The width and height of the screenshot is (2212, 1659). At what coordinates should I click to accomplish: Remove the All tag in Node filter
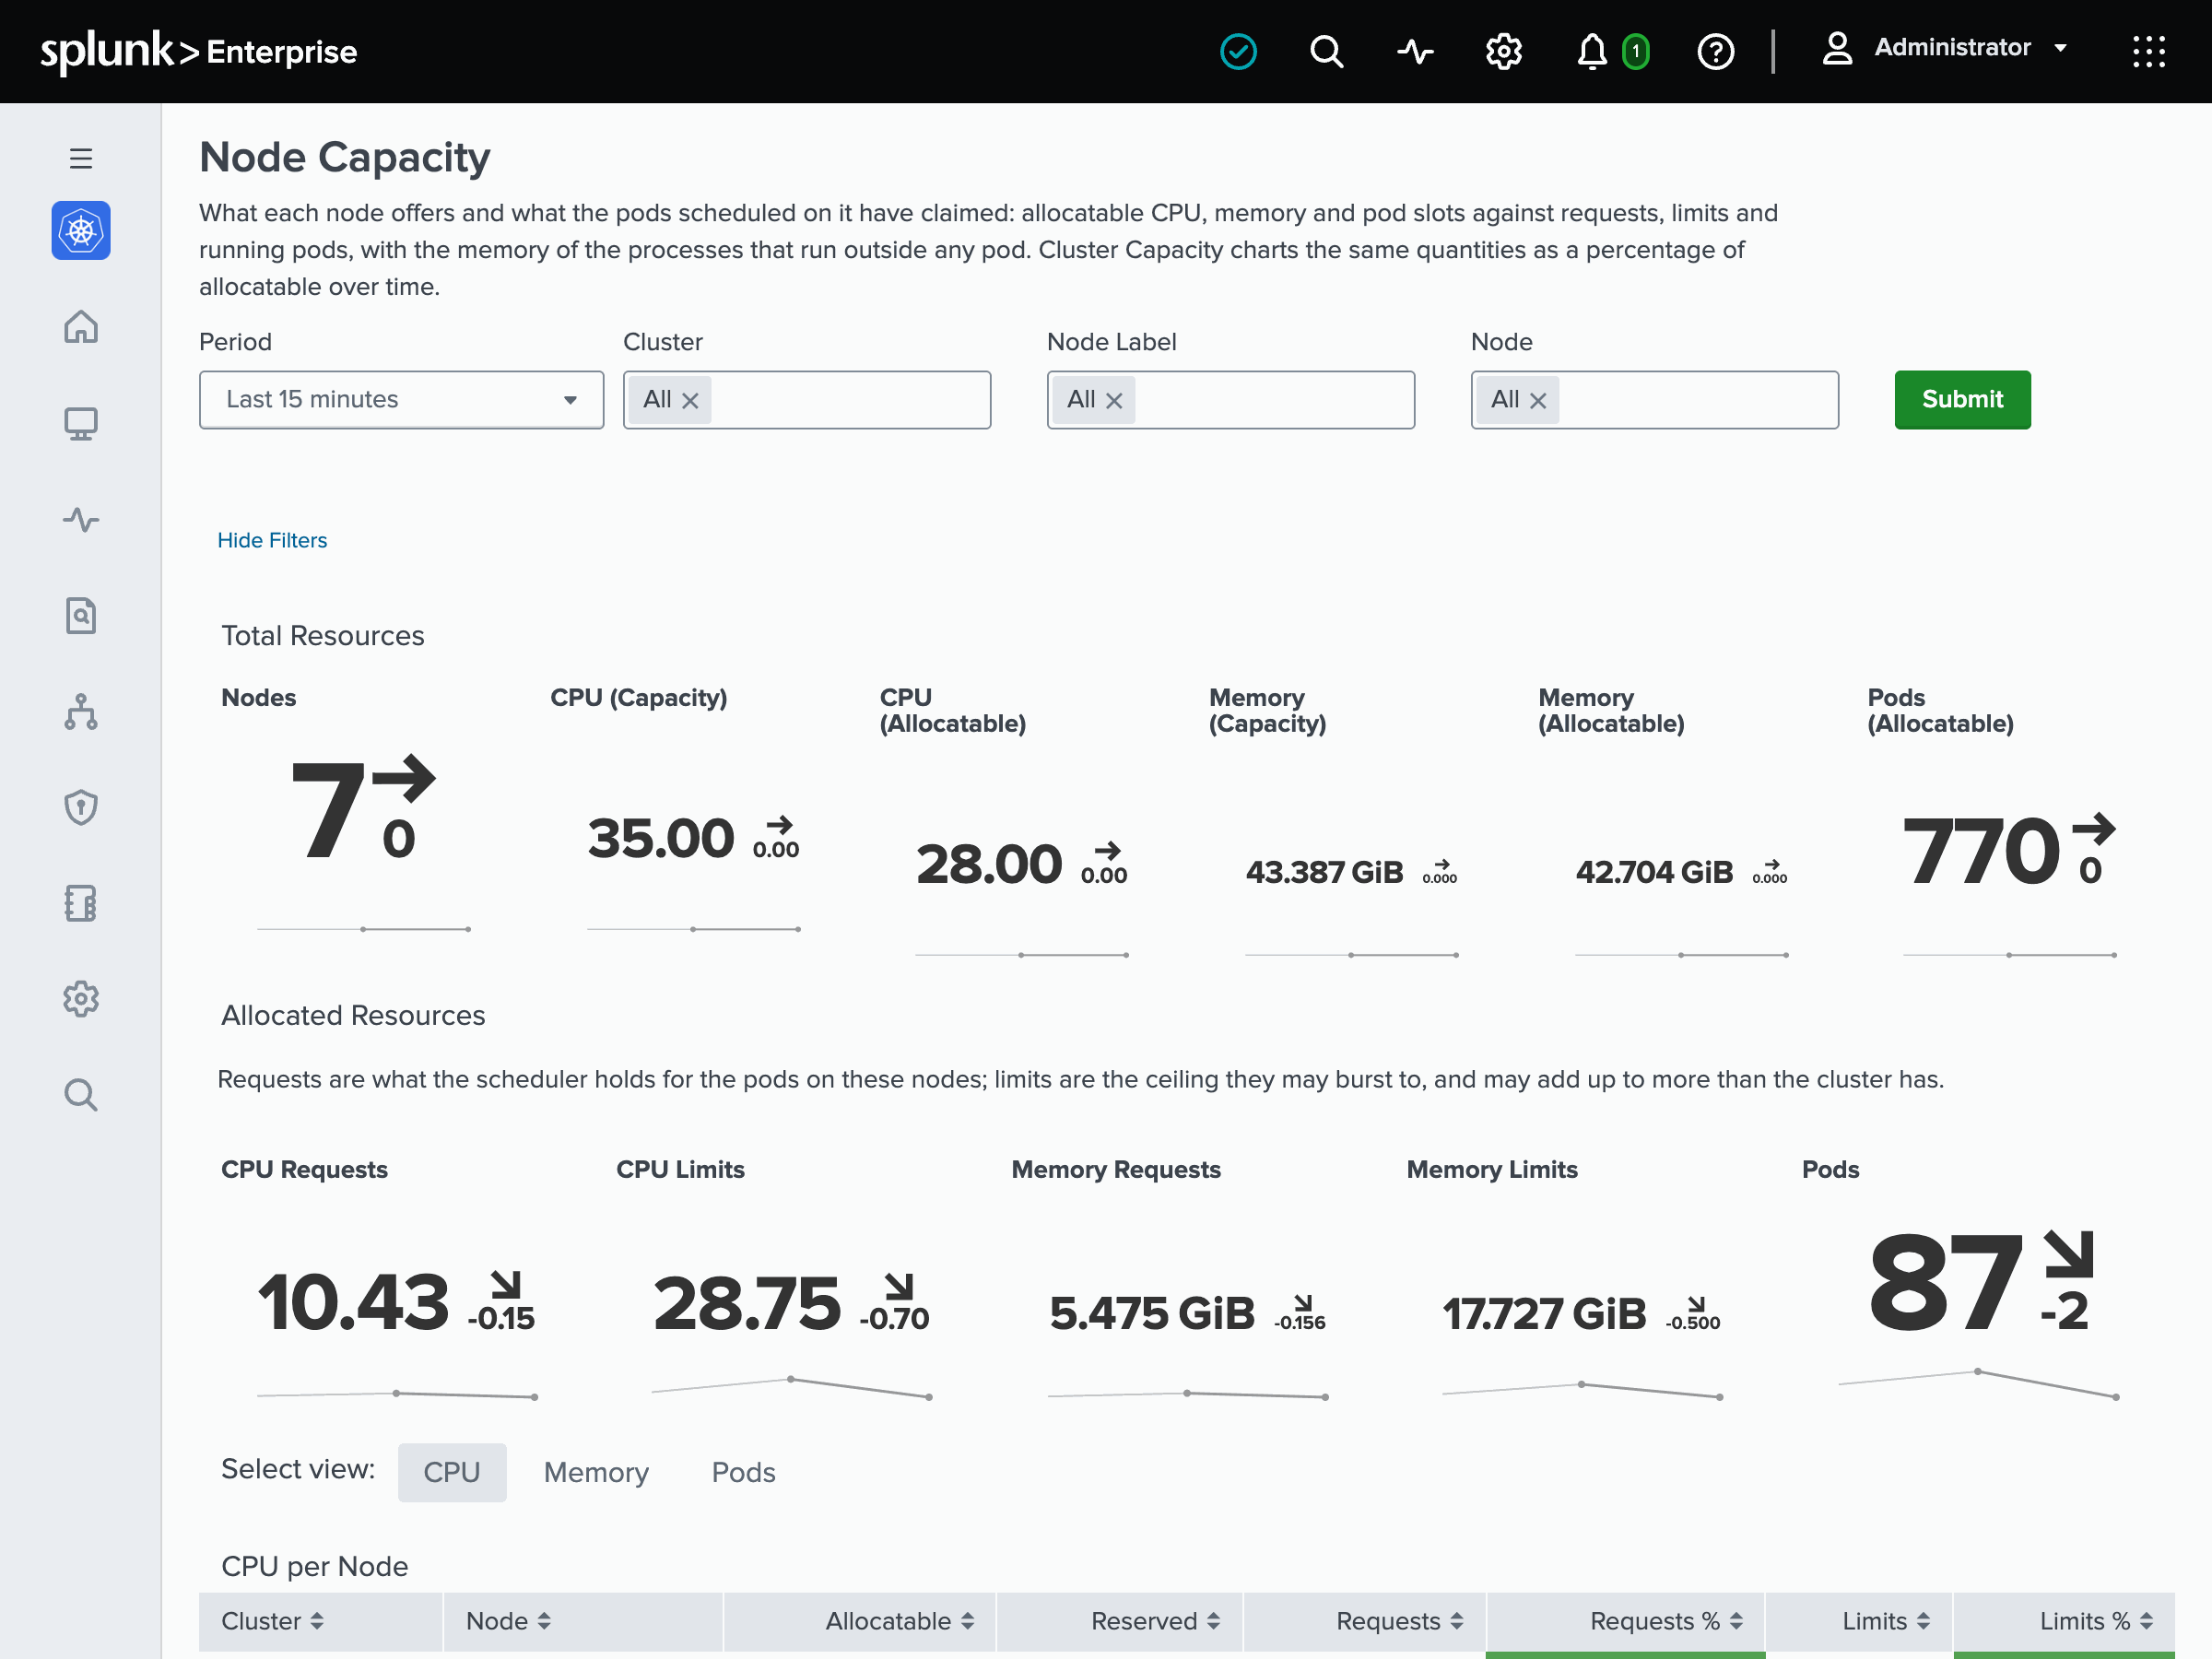click(1538, 401)
